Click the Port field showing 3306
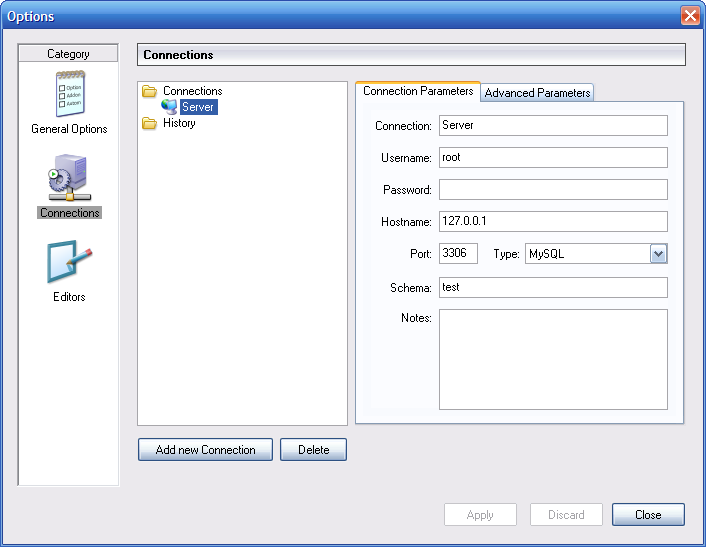This screenshot has width=706, height=547. tap(458, 254)
